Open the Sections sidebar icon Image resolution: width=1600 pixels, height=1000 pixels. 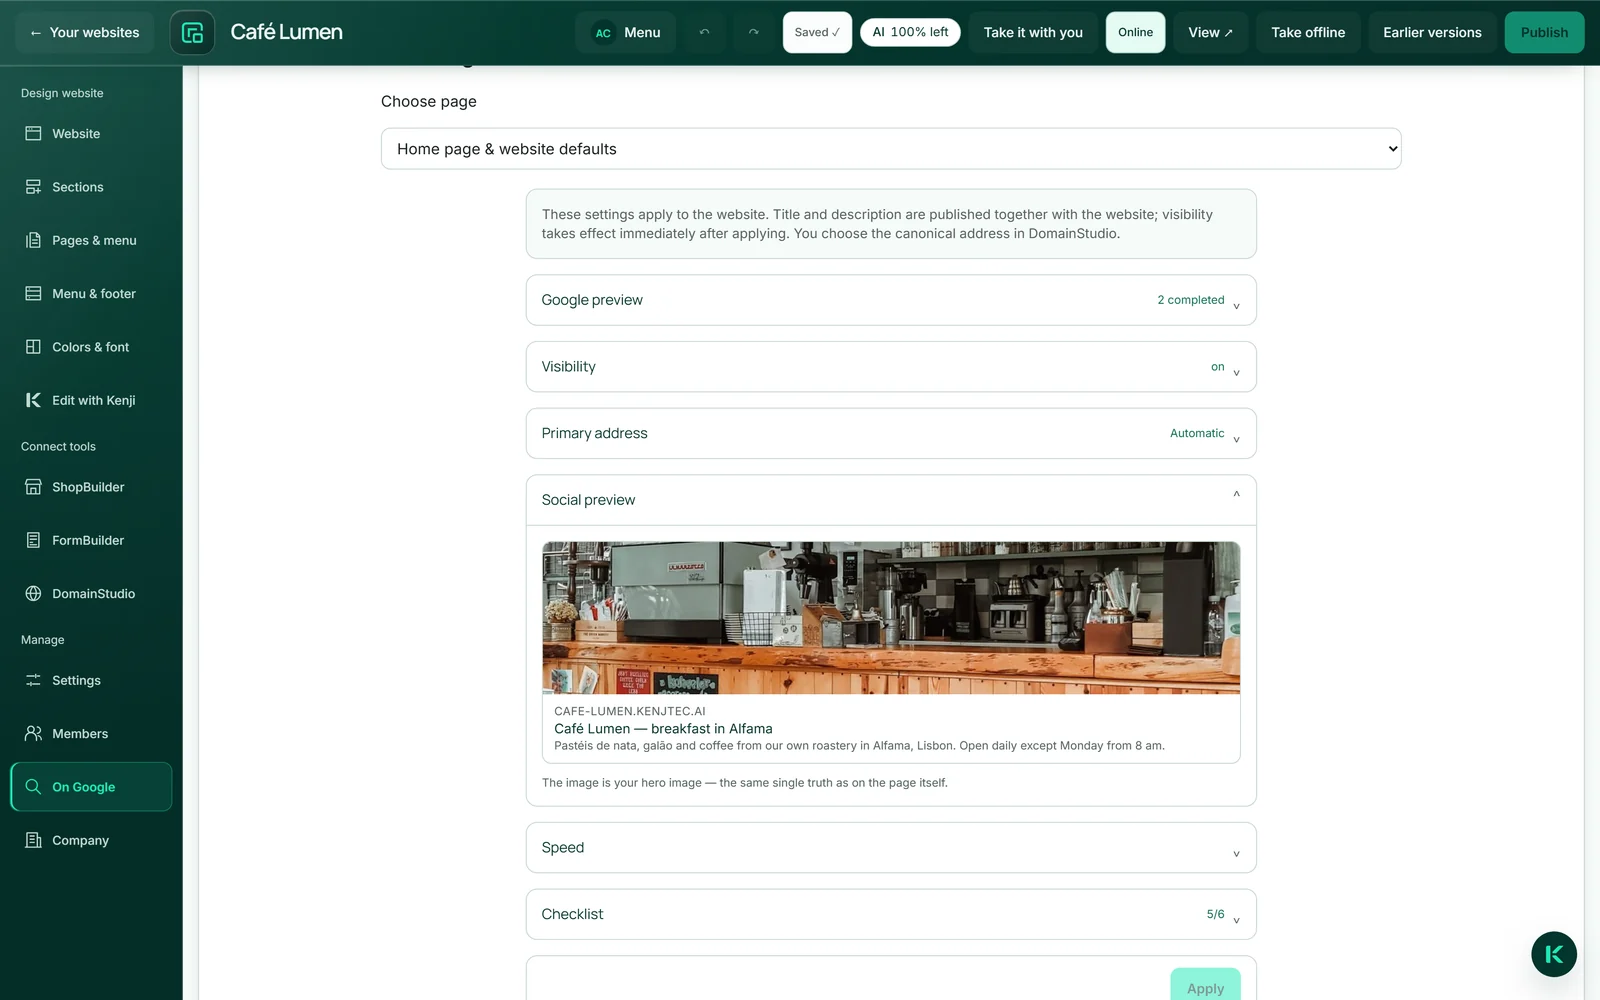pyautogui.click(x=33, y=187)
